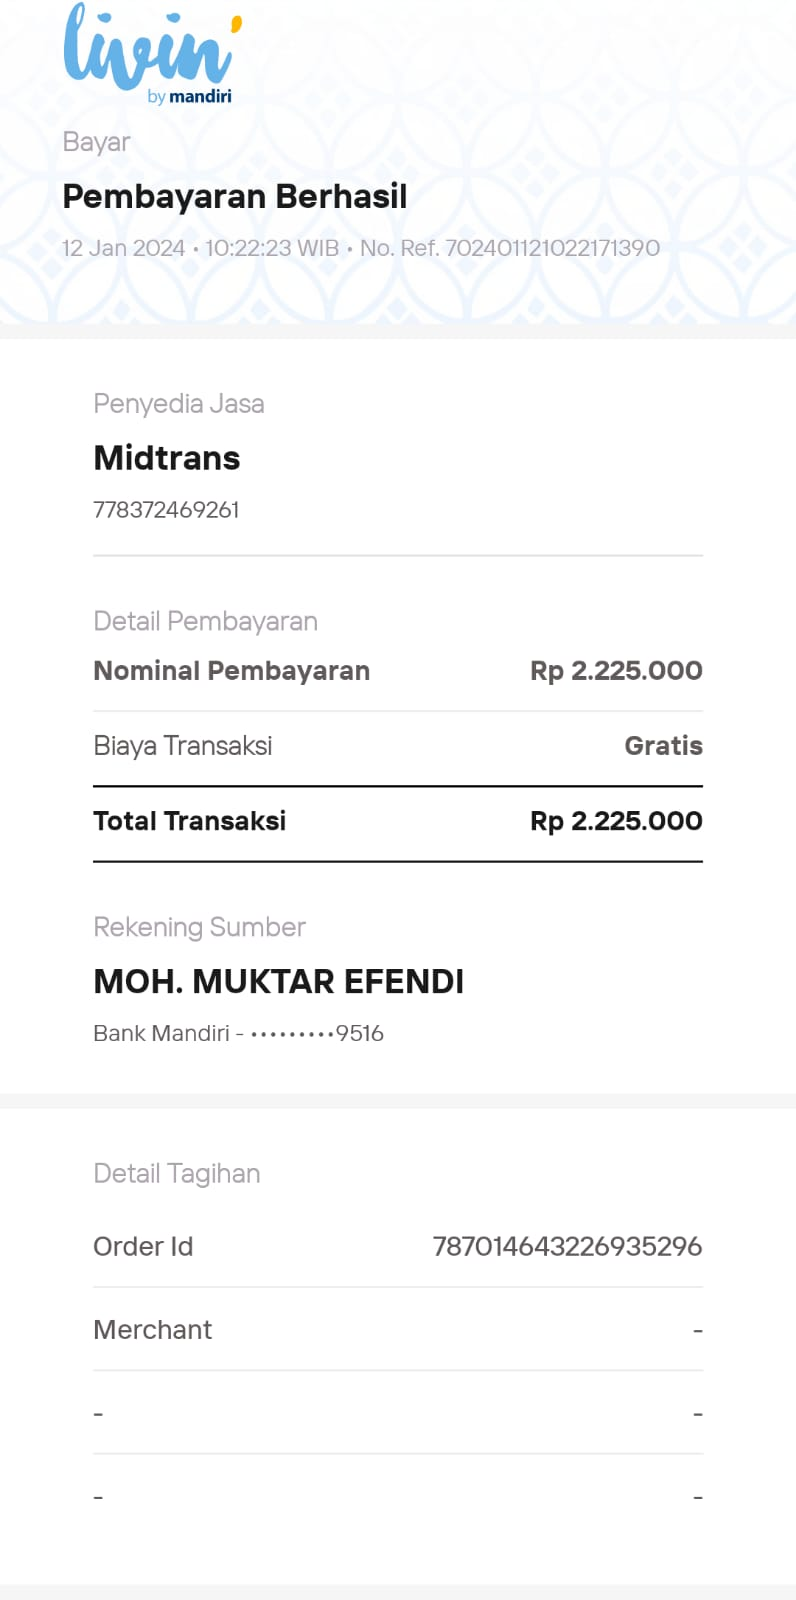Click the Penyedia Jasa label
796x1600 pixels.
(179, 404)
